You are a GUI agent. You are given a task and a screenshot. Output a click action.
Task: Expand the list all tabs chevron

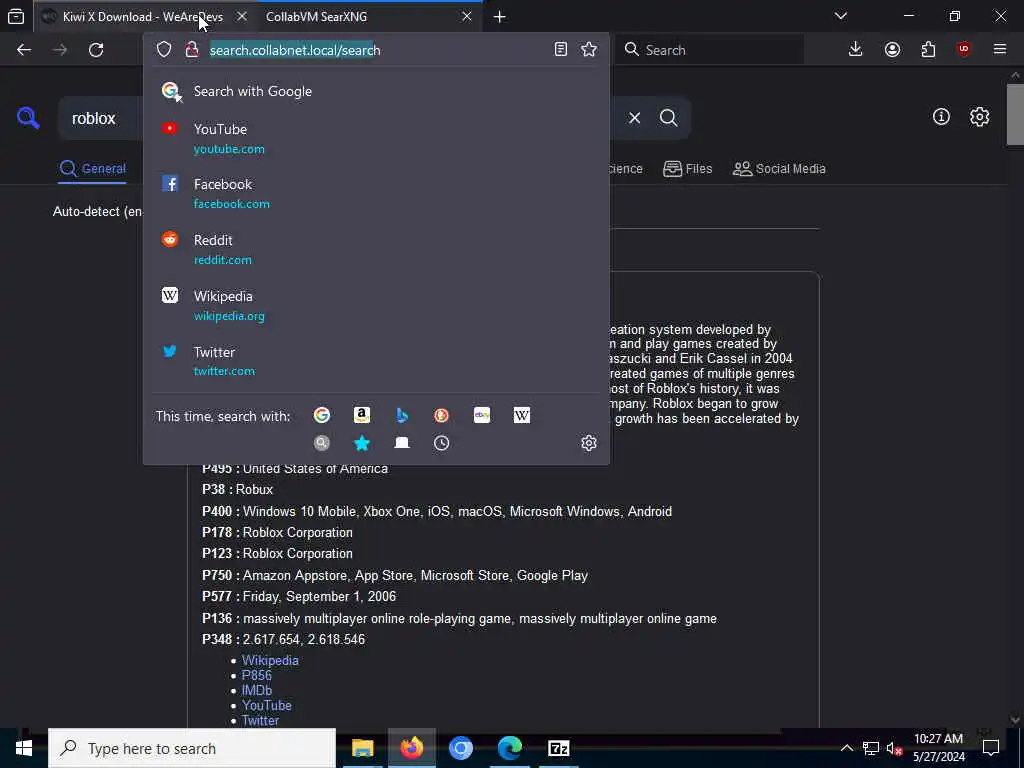point(840,16)
